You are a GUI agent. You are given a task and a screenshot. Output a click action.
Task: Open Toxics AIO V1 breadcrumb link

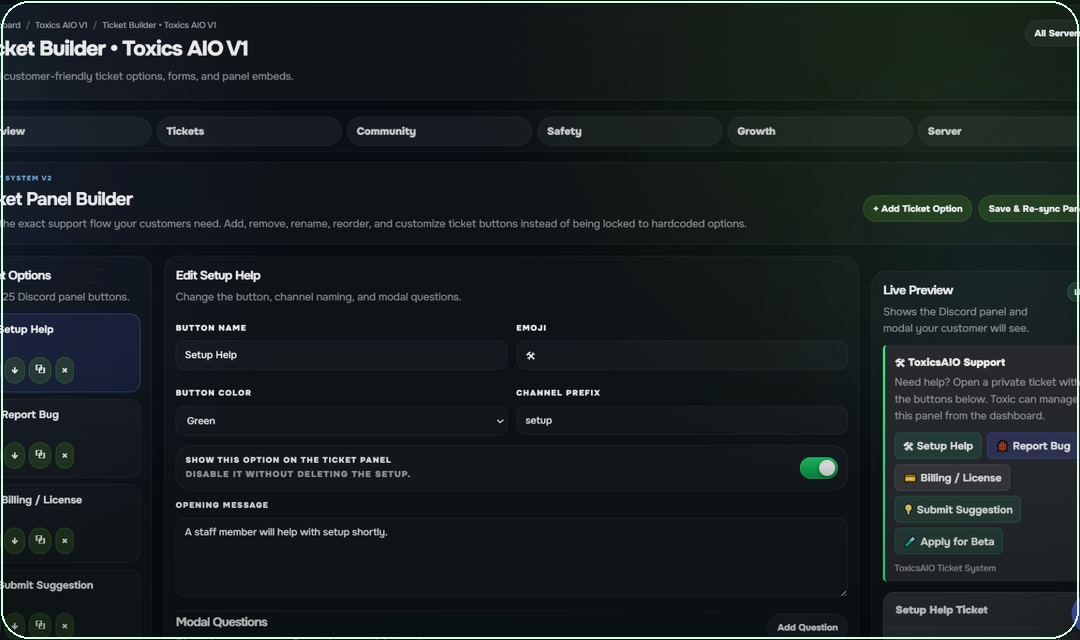(61, 25)
